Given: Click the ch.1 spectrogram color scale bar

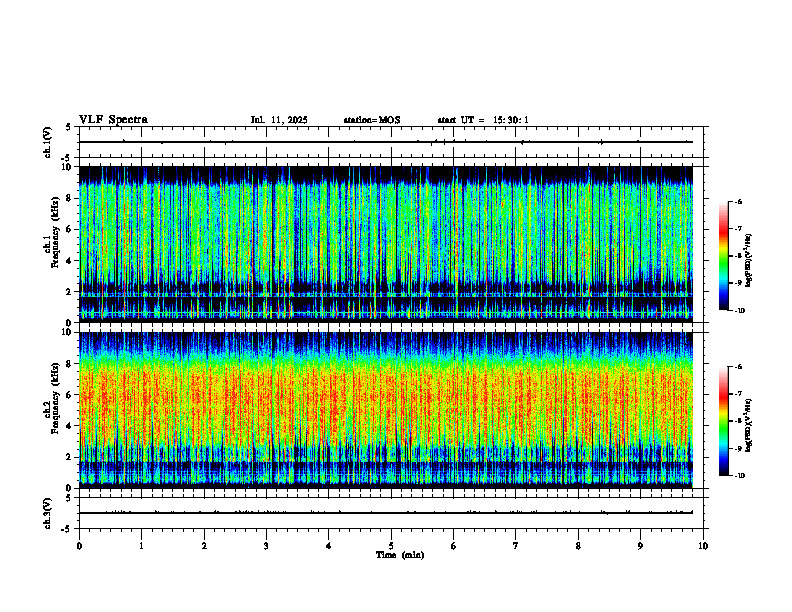Looking at the screenshot, I should [723, 256].
